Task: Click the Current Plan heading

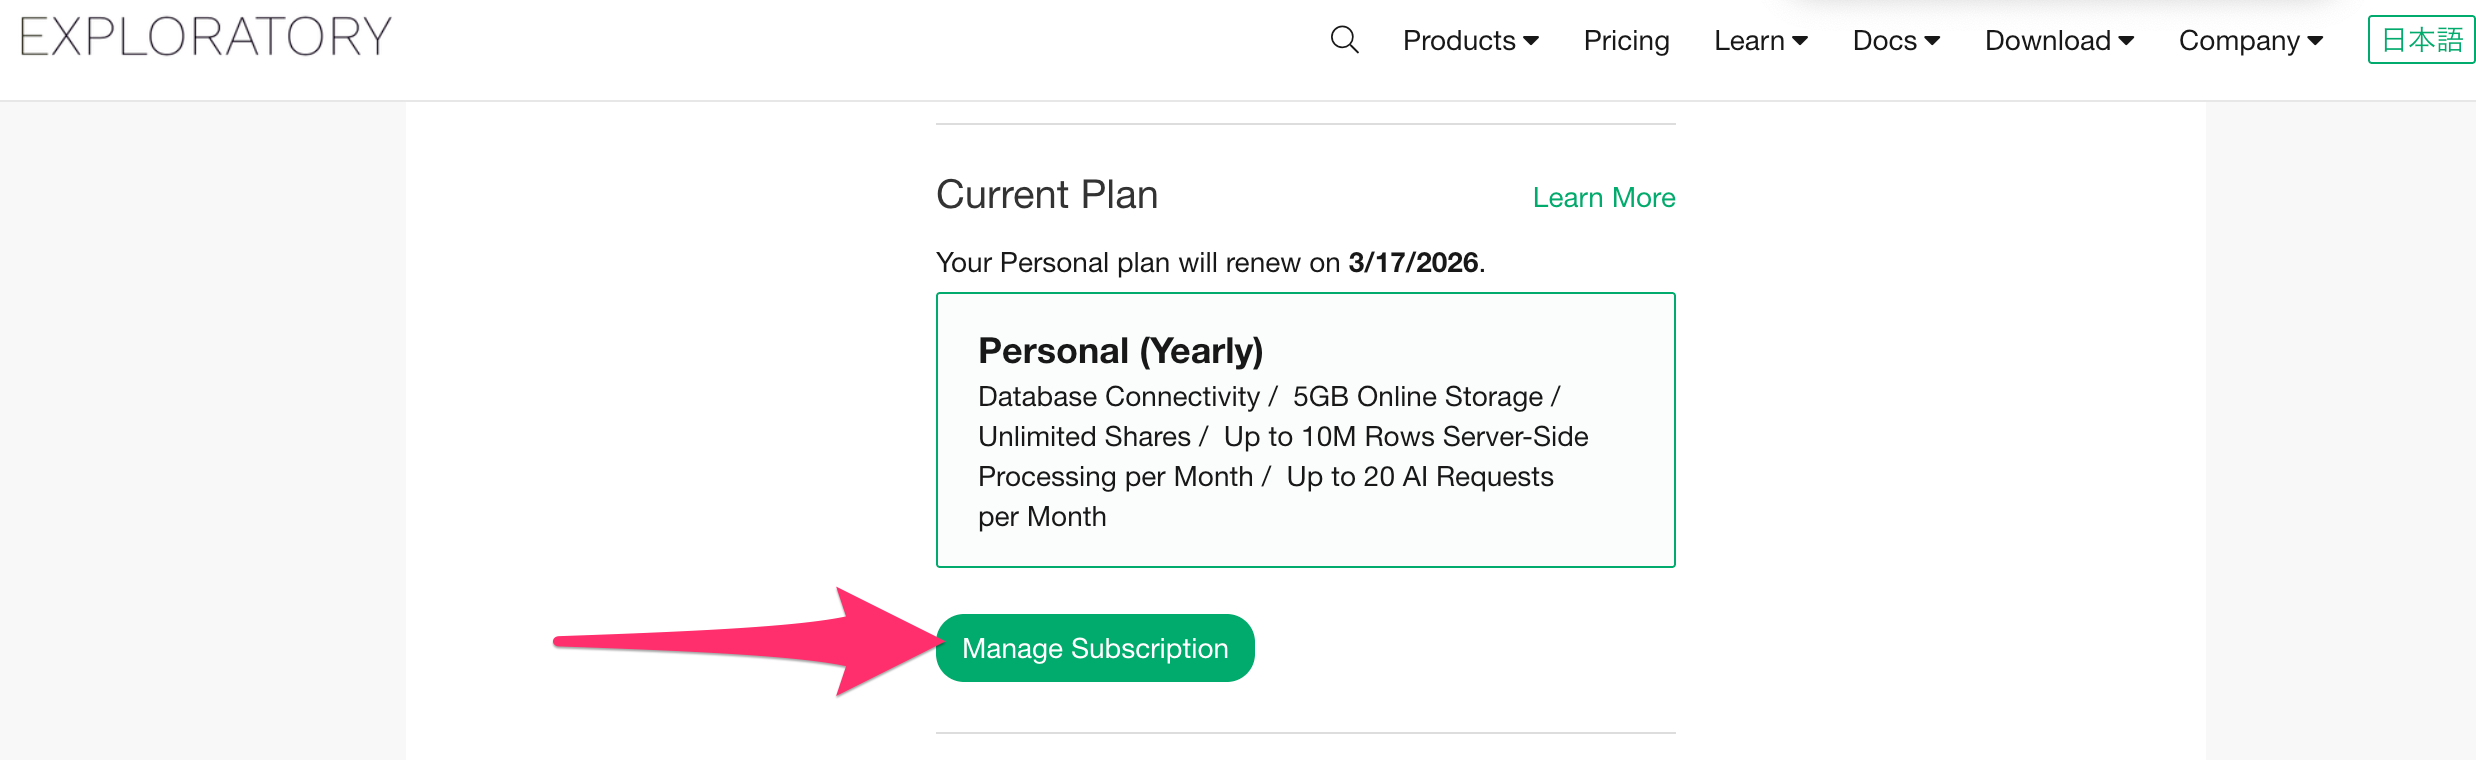Action: [1046, 195]
